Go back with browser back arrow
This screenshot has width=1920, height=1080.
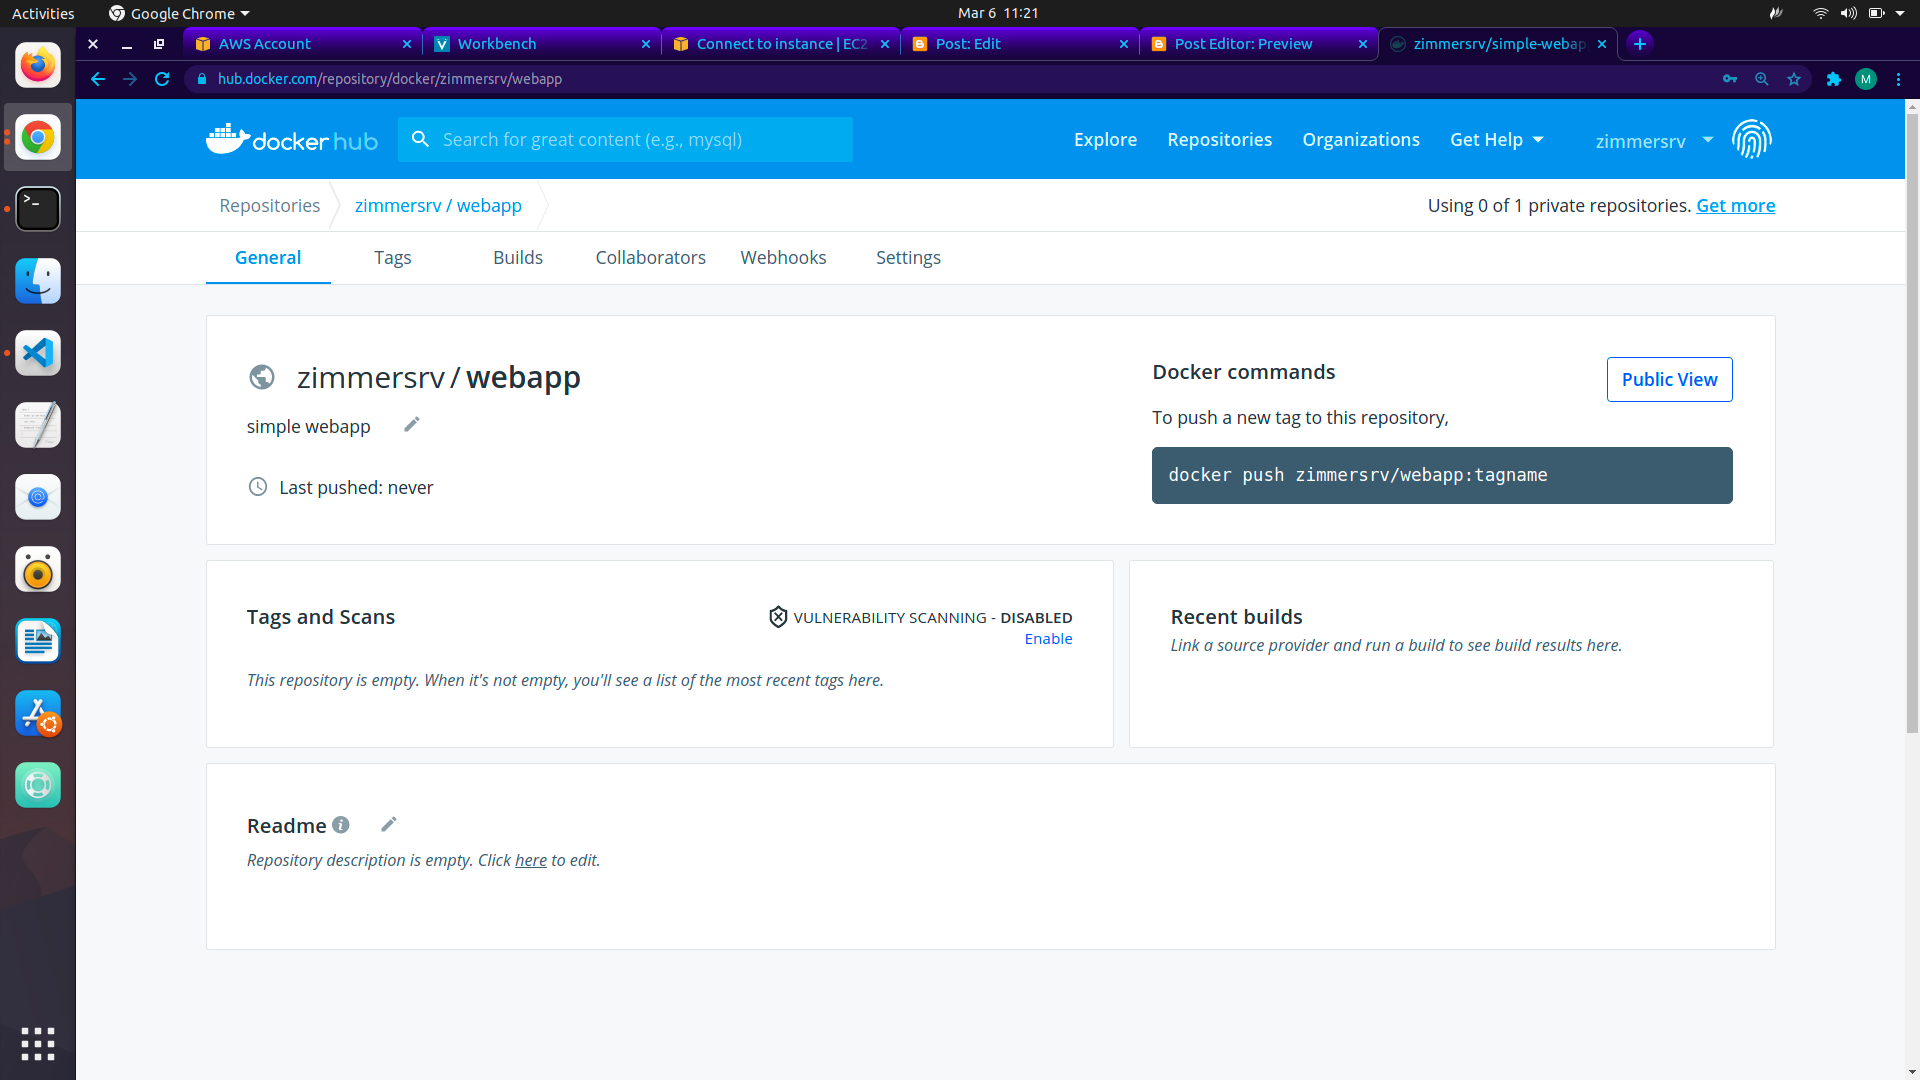[x=98, y=79]
